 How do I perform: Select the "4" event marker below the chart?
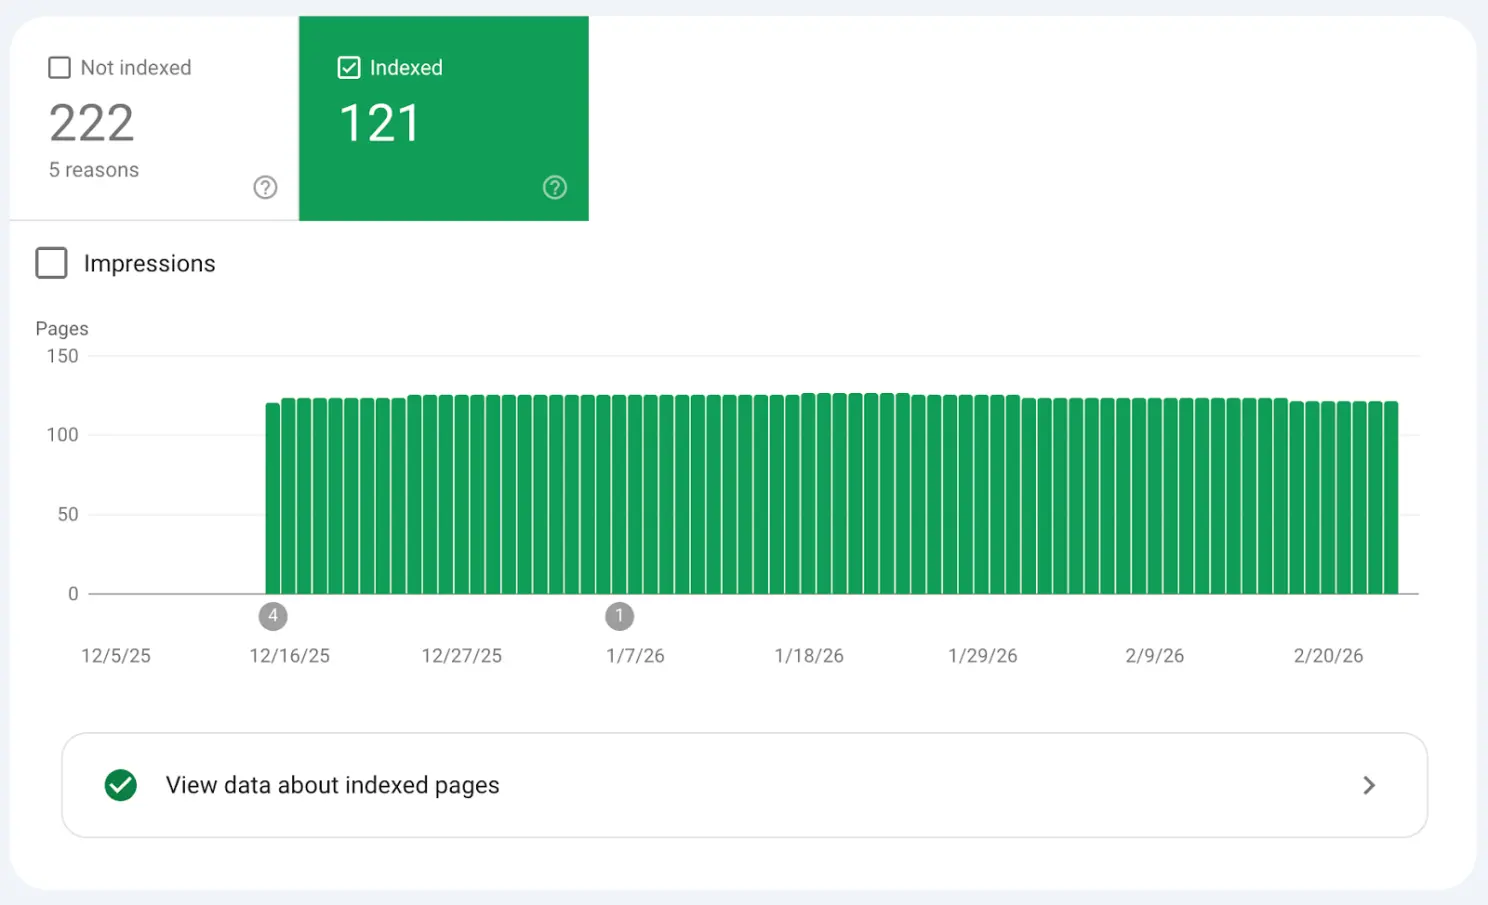coord(273,616)
